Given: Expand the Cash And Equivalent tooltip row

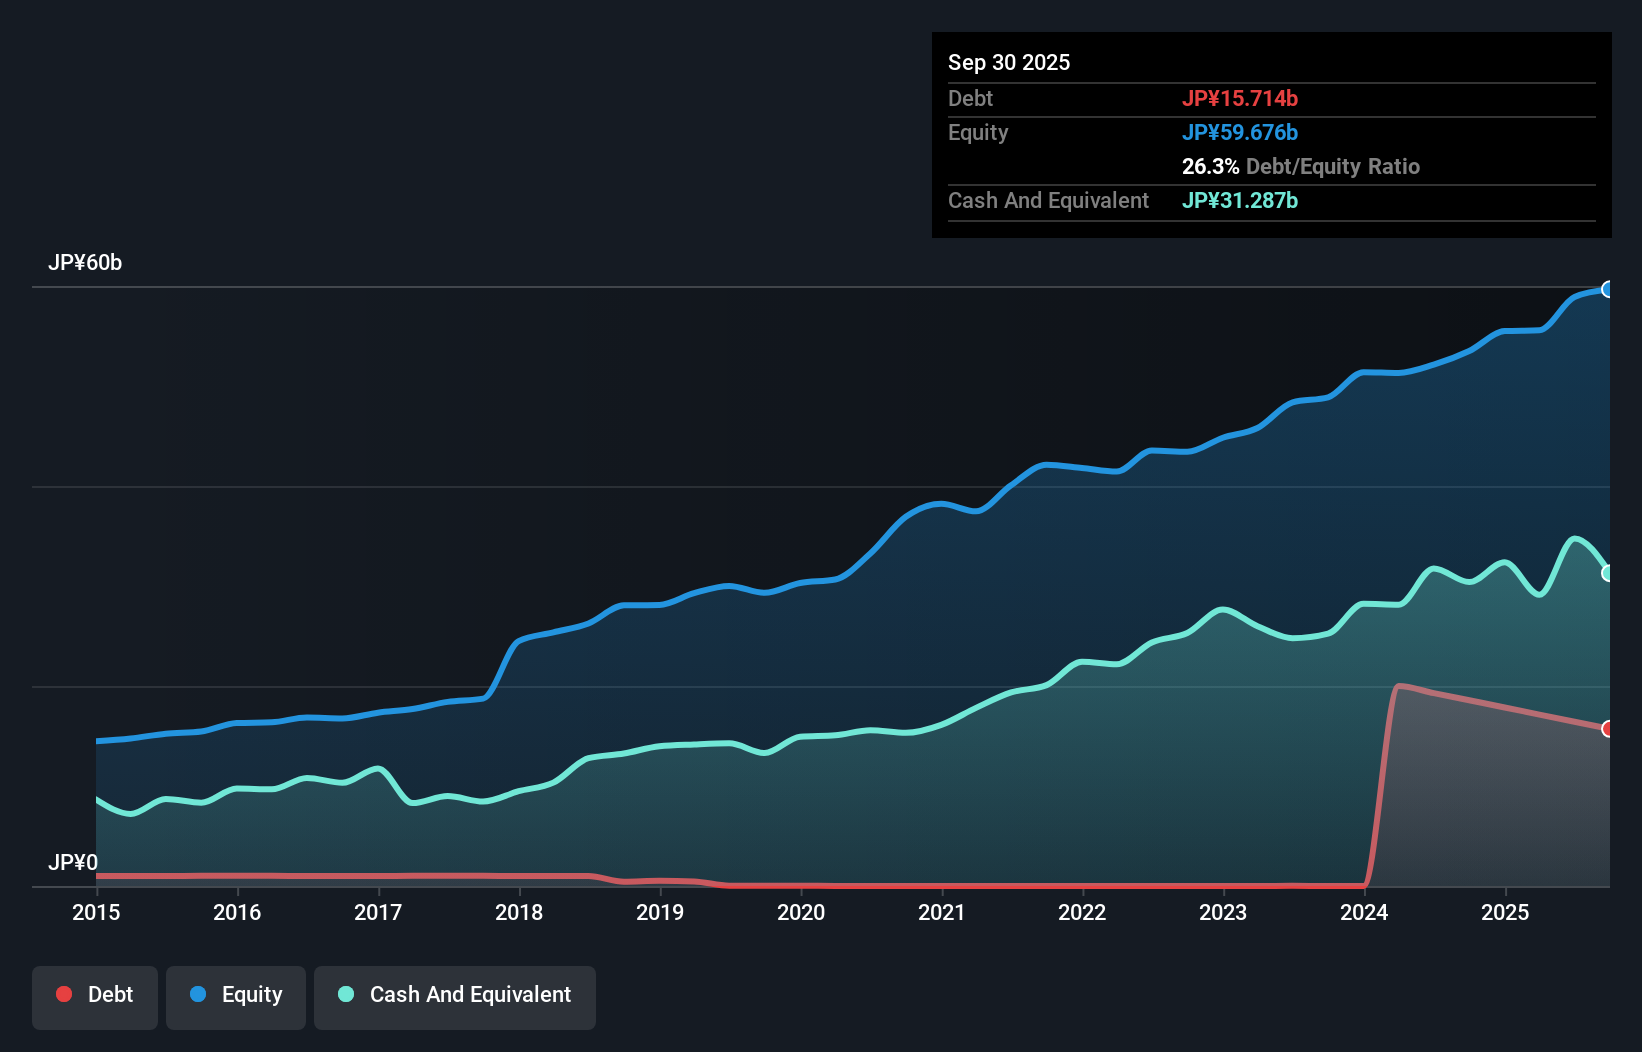Looking at the screenshot, I should tap(1048, 201).
